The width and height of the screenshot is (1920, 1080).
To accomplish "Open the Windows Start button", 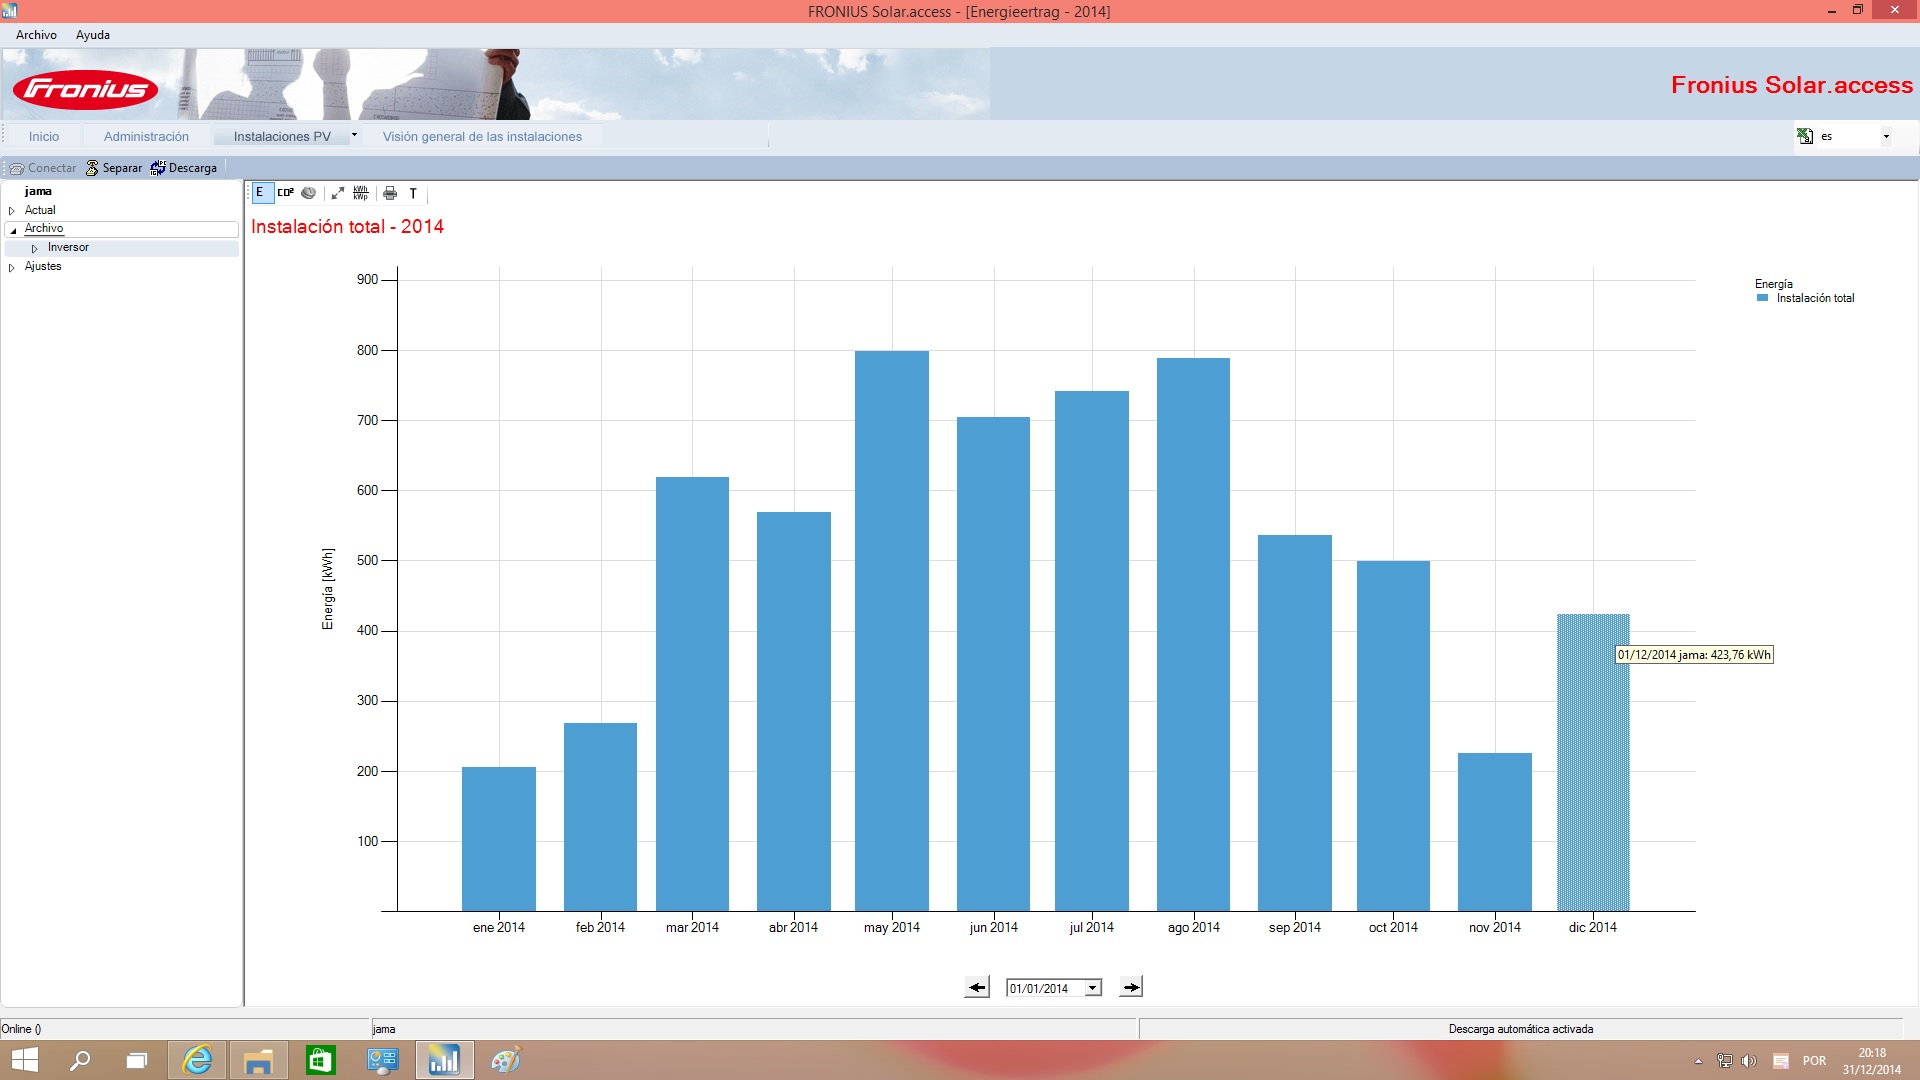I will click(24, 1060).
